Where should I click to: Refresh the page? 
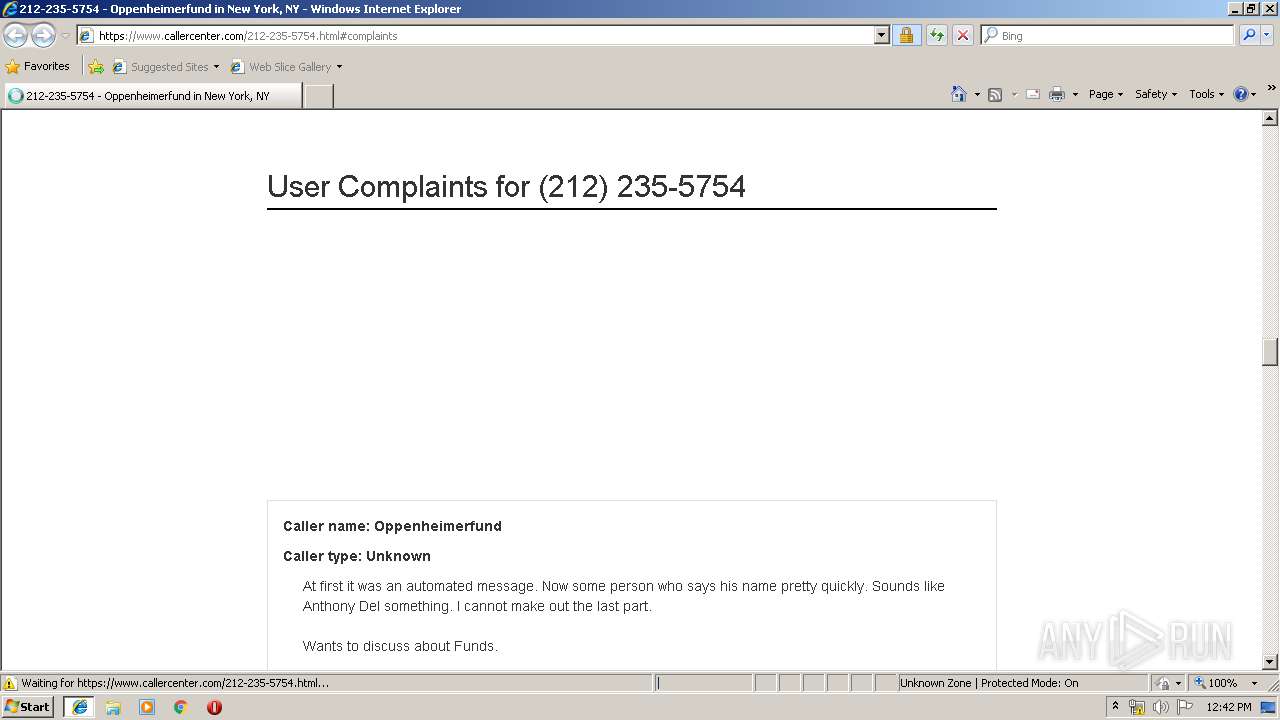click(x=937, y=36)
